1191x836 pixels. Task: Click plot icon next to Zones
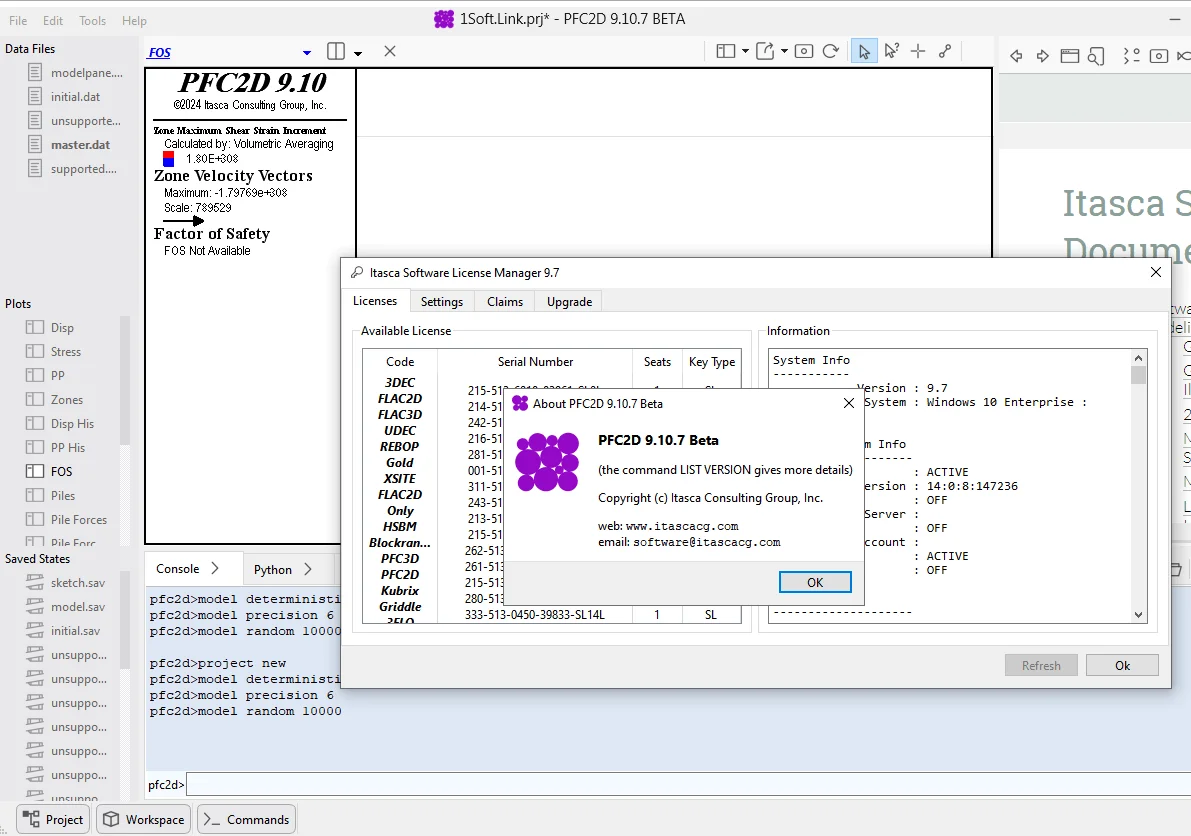click(35, 399)
